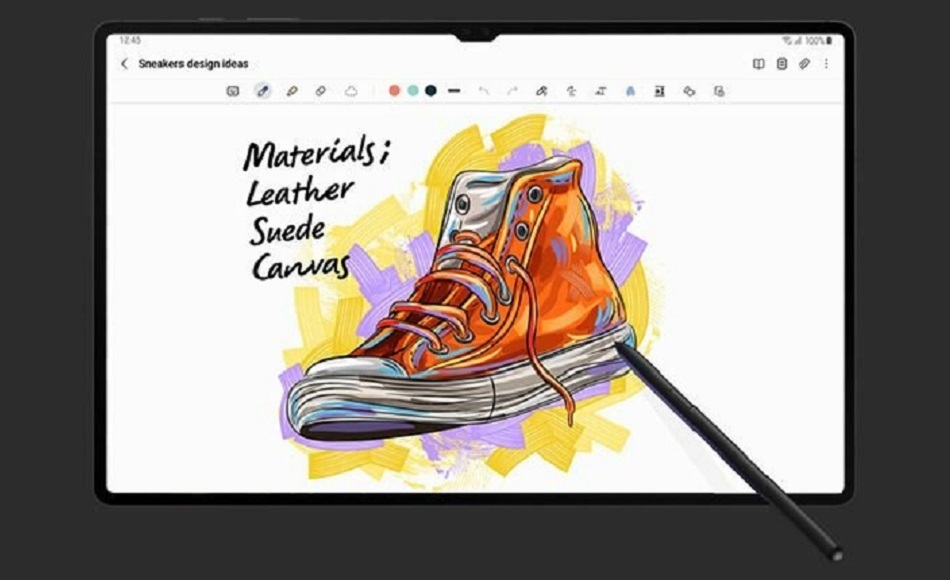950x580 pixels.
Task: Select the pen drawing tool
Action: (263, 91)
